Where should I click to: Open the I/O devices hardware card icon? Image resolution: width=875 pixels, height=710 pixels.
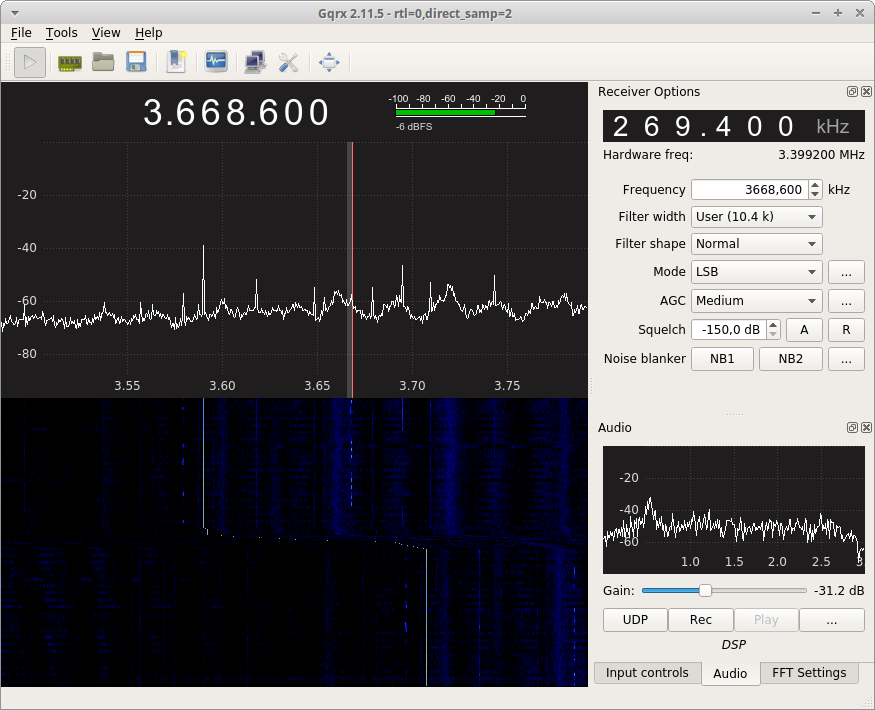click(x=70, y=63)
